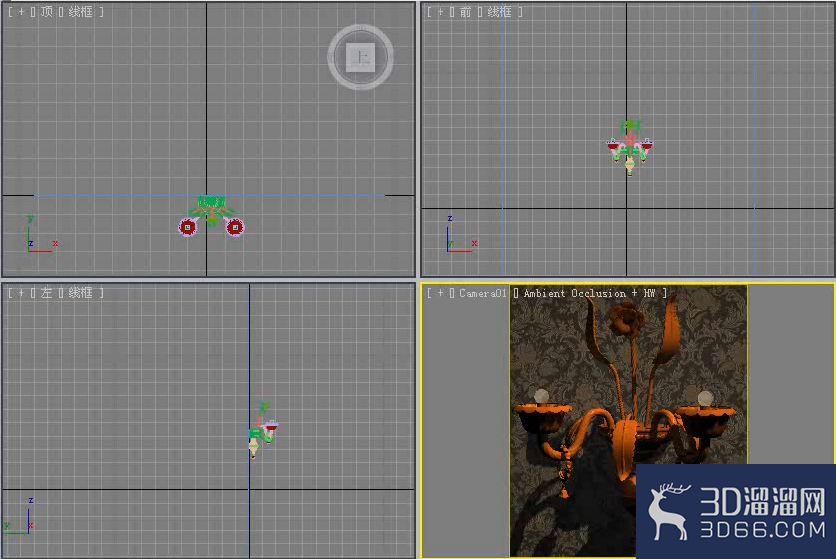Open the Camera01 view label menu
Screen dimensions: 836x559
pos(483,293)
